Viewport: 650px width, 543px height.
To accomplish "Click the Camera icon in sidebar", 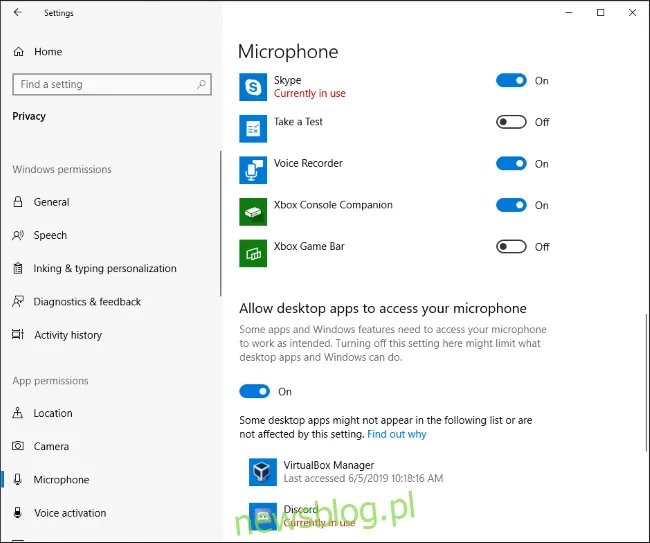I will coord(18,446).
